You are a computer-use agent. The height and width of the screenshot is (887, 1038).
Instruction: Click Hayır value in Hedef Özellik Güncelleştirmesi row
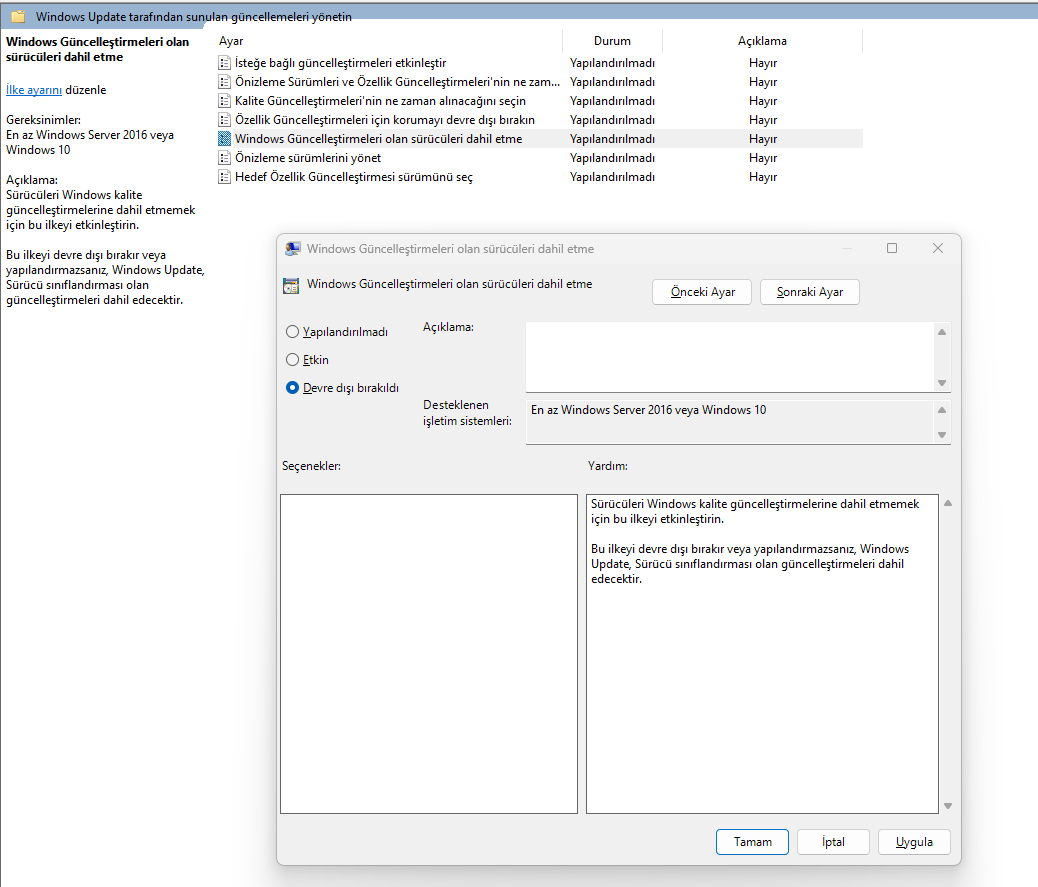coord(763,177)
